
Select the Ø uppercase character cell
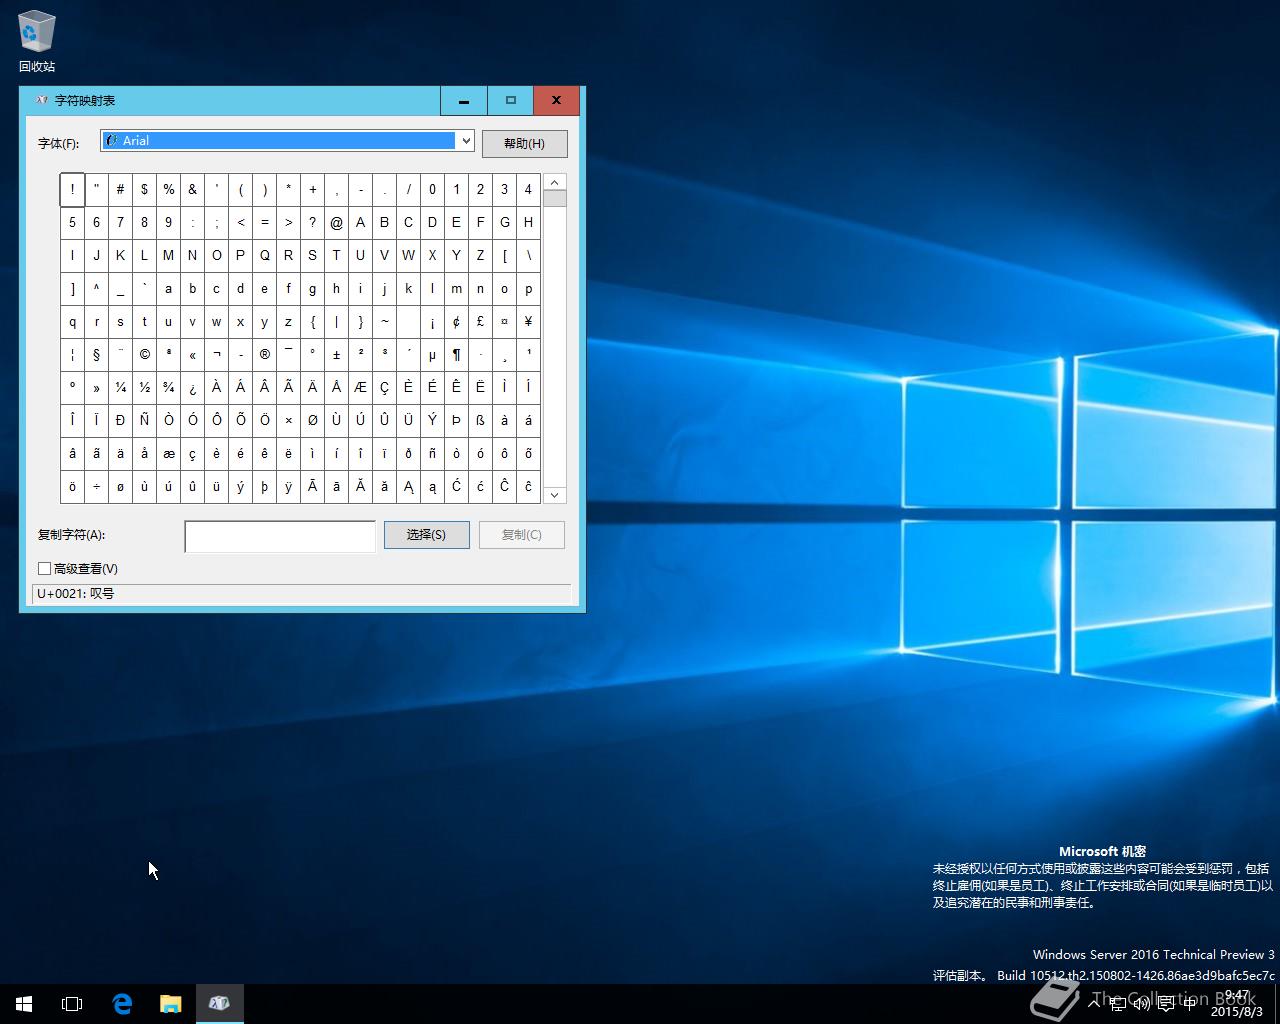(x=312, y=420)
